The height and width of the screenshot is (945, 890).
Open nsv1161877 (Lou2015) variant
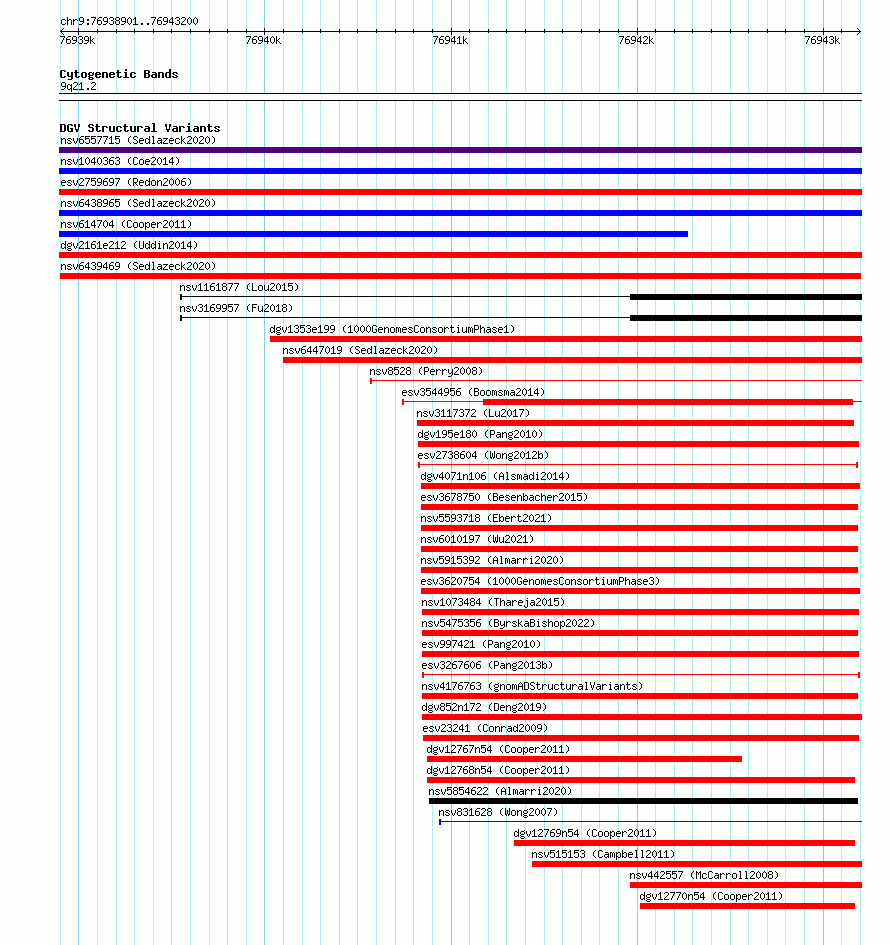(239, 287)
